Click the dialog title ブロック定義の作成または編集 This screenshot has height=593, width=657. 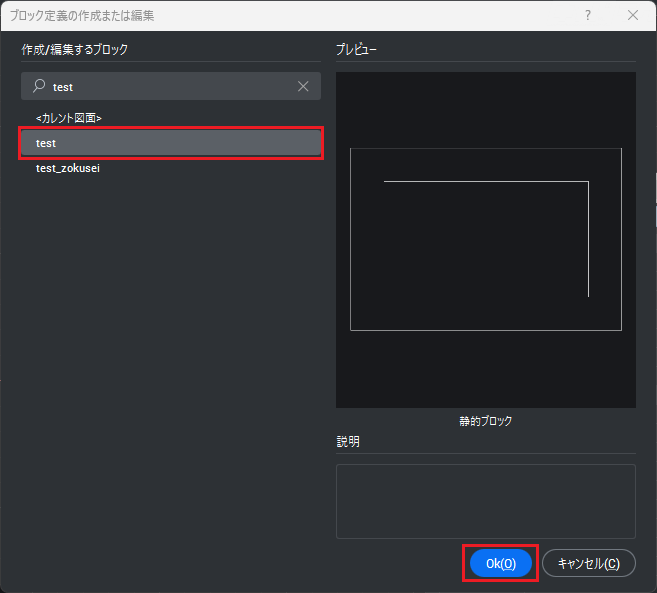point(82,16)
